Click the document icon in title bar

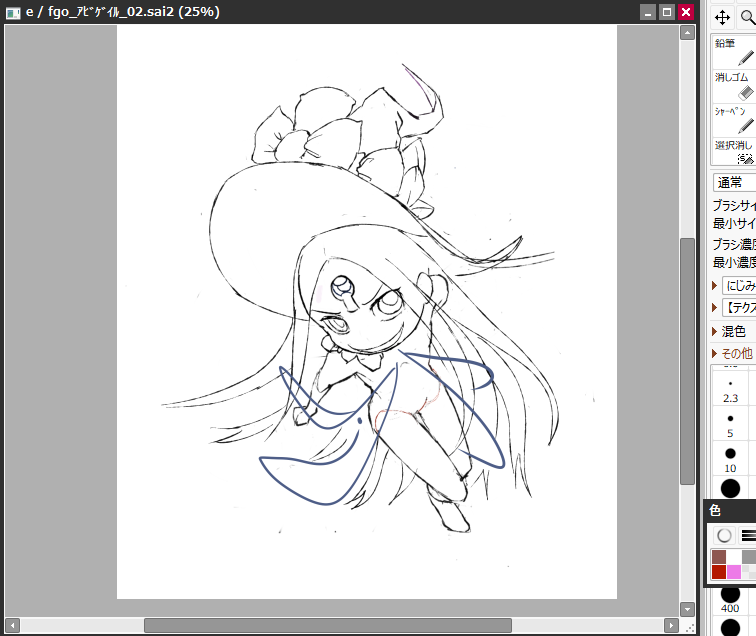coord(13,12)
